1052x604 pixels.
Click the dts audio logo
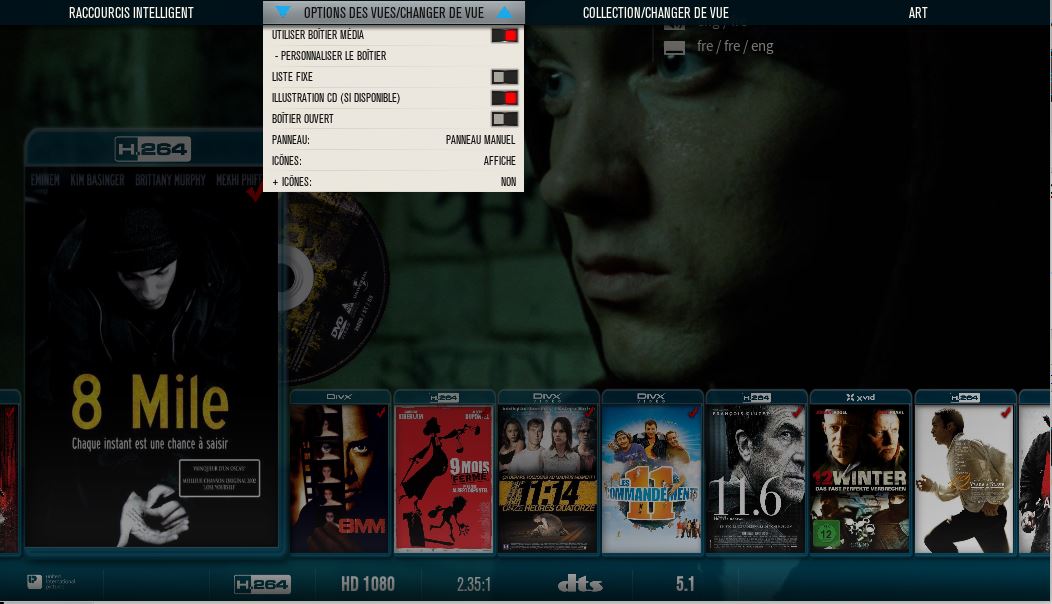coord(580,584)
